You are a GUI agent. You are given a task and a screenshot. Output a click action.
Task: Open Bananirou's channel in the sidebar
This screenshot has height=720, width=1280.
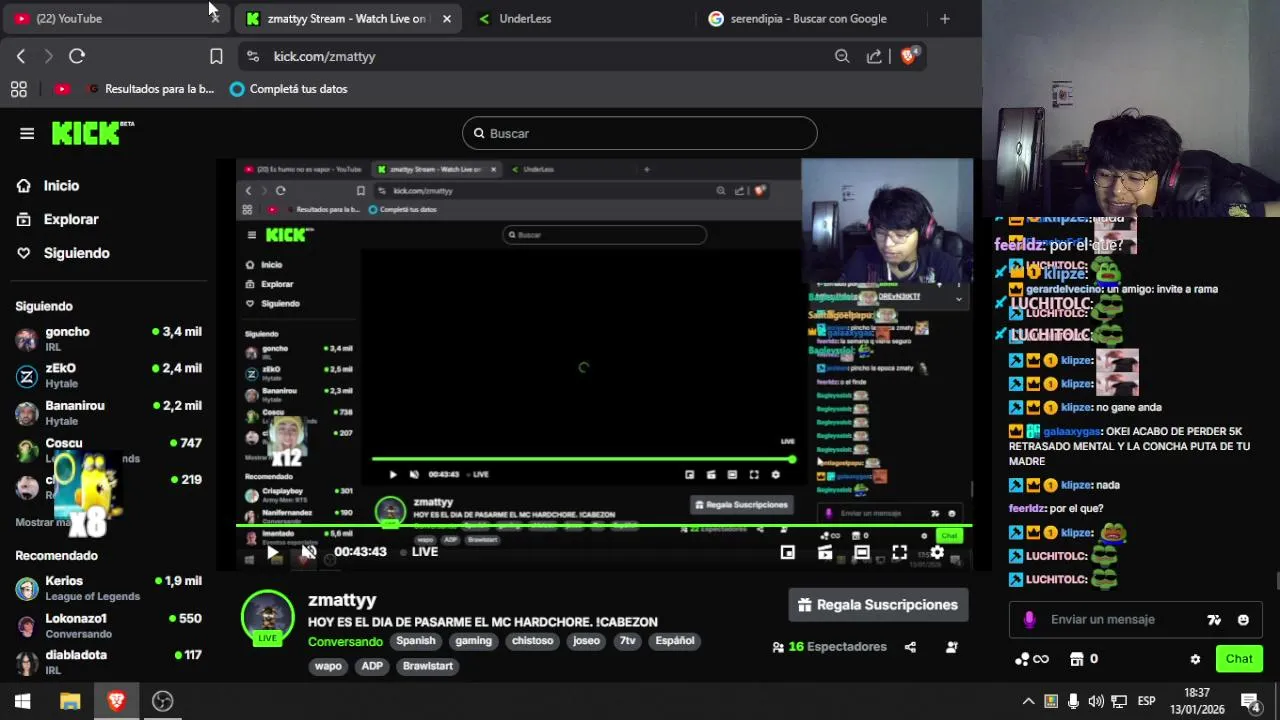pos(108,412)
